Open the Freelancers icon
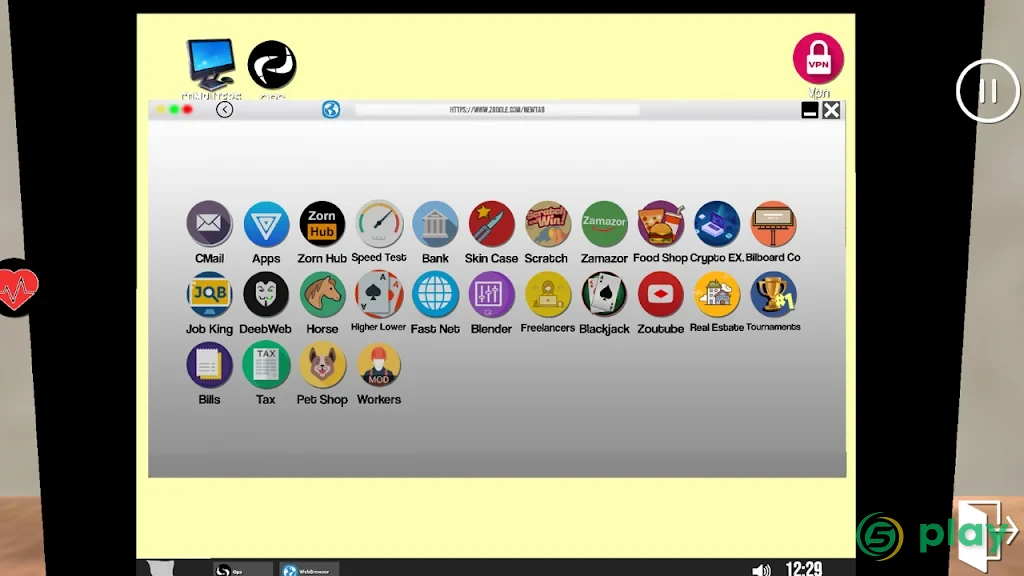The width and height of the screenshot is (1024, 576). point(547,295)
